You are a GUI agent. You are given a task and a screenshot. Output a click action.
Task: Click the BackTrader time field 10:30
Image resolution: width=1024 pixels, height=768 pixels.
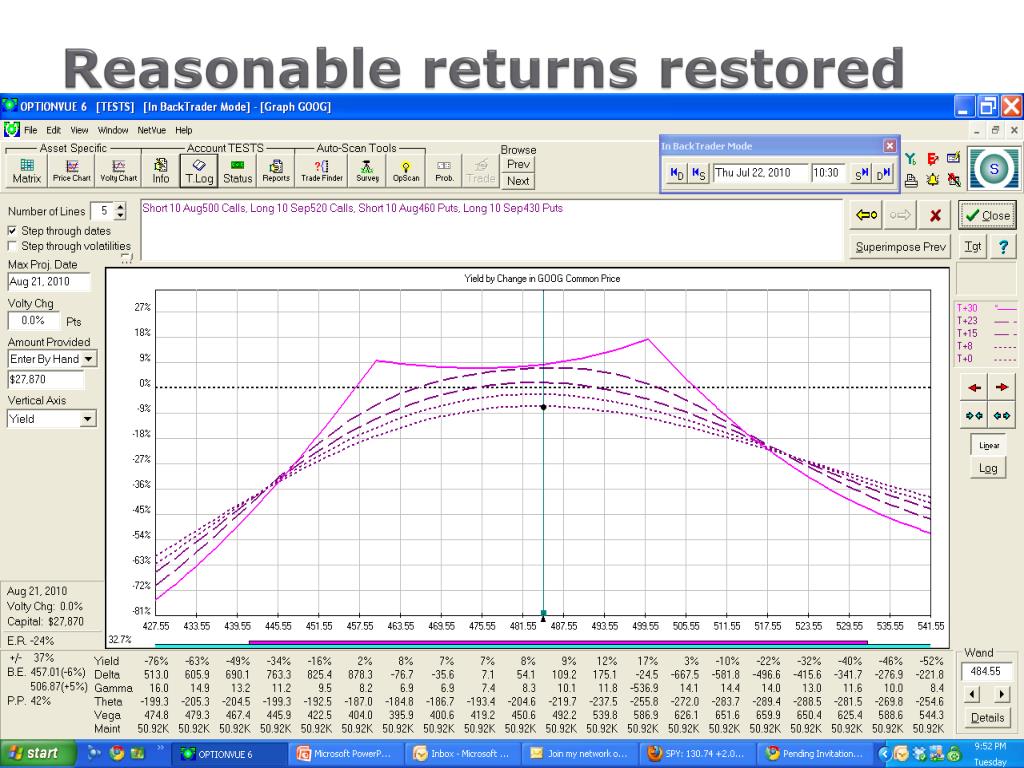point(828,173)
